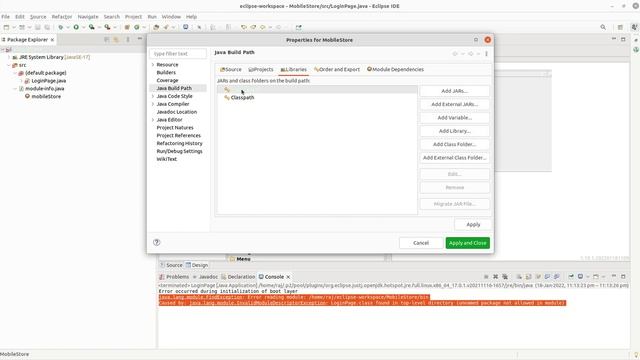Screen dimensions: 640x360
Task: Click the Debug toolbar icon
Action: (x=60, y=27)
